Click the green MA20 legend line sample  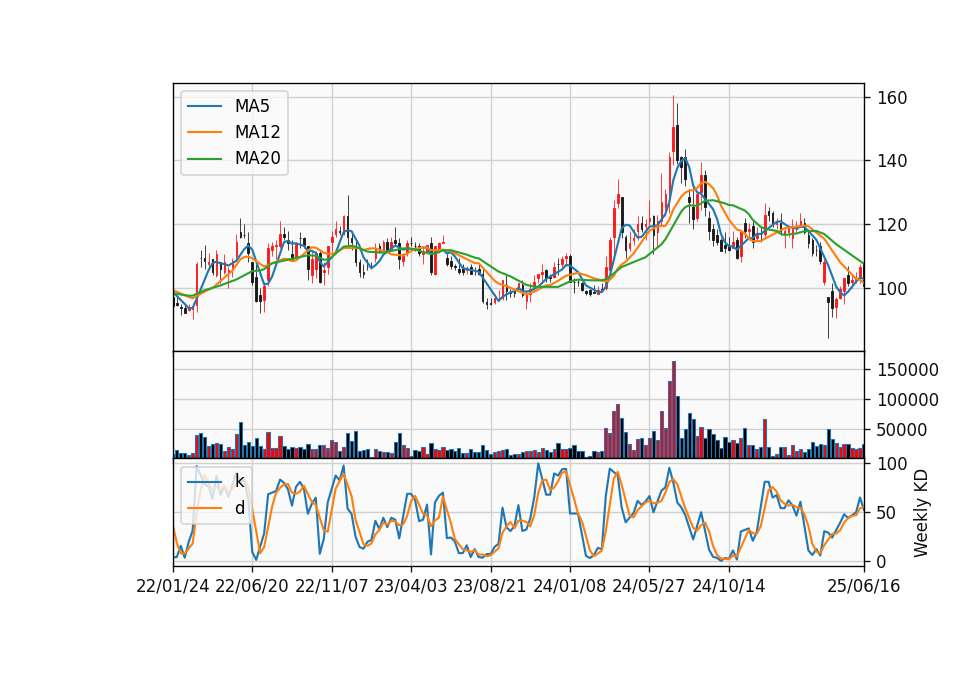point(204,159)
